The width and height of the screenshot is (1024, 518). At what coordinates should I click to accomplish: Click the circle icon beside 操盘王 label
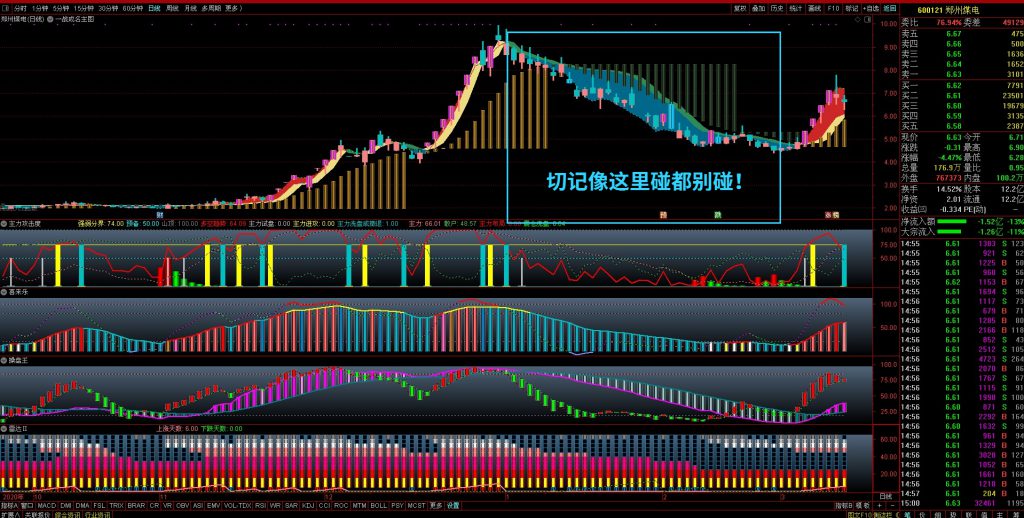[x=4, y=358]
